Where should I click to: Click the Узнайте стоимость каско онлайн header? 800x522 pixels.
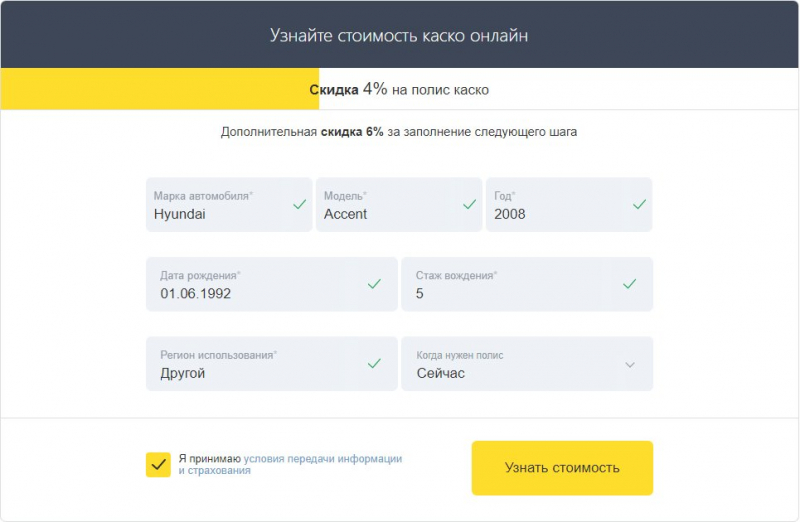pyautogui.click(x=399, y=36)
